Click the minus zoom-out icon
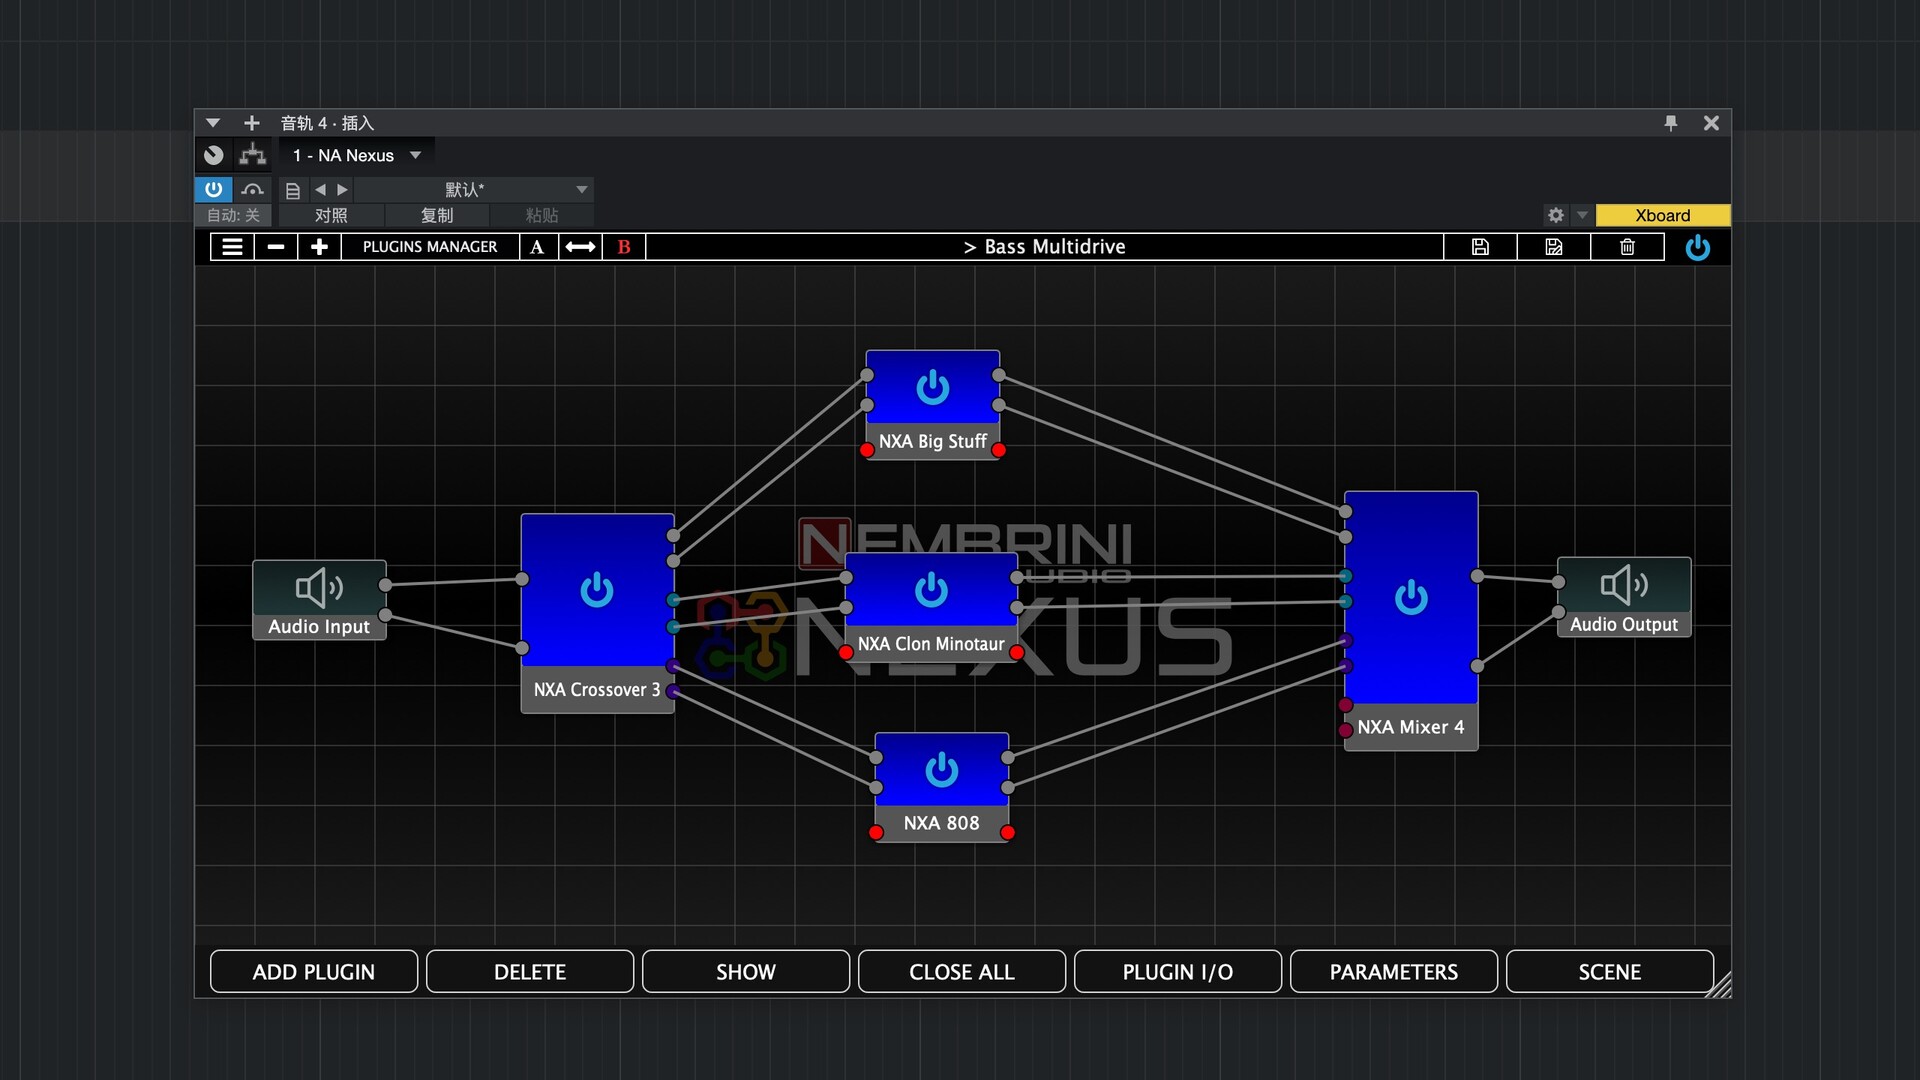 [x=276, y=247]
